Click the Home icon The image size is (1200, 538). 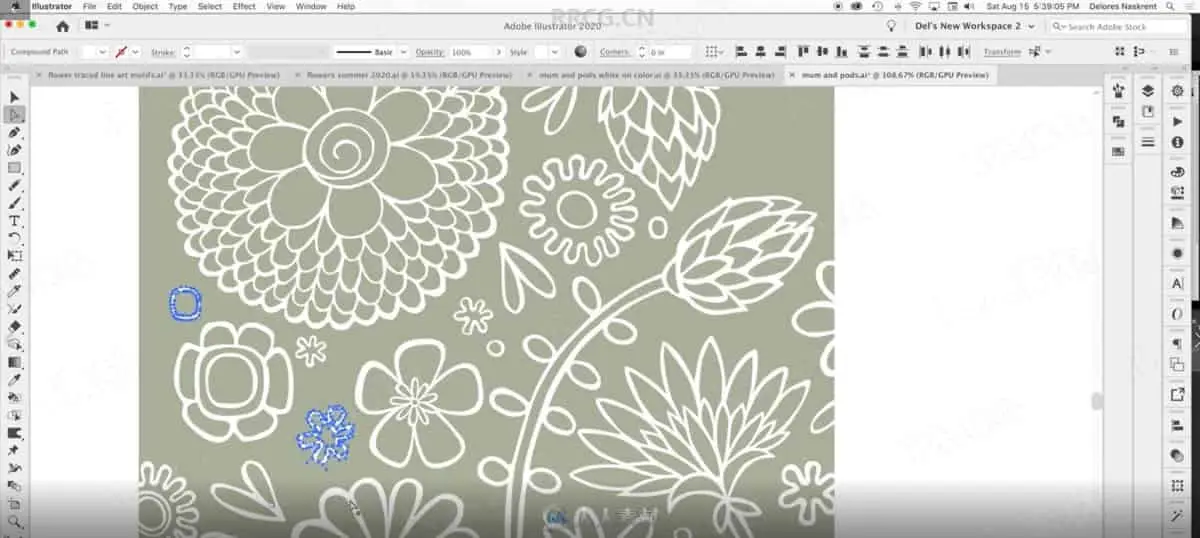(63, 26)
